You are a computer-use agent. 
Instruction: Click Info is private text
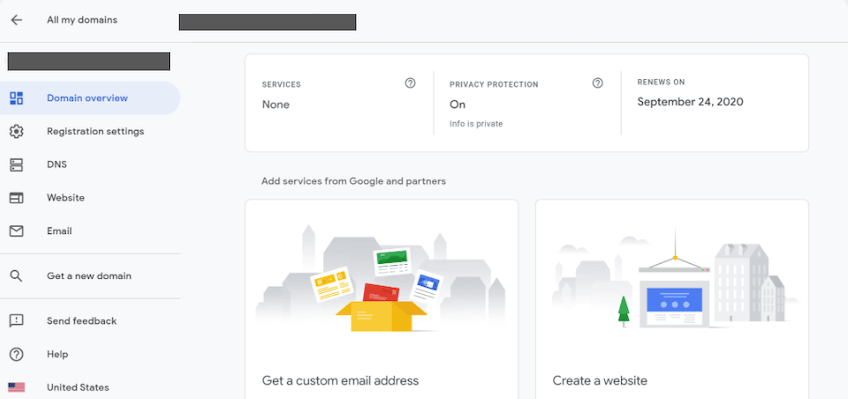click(476, 124)
